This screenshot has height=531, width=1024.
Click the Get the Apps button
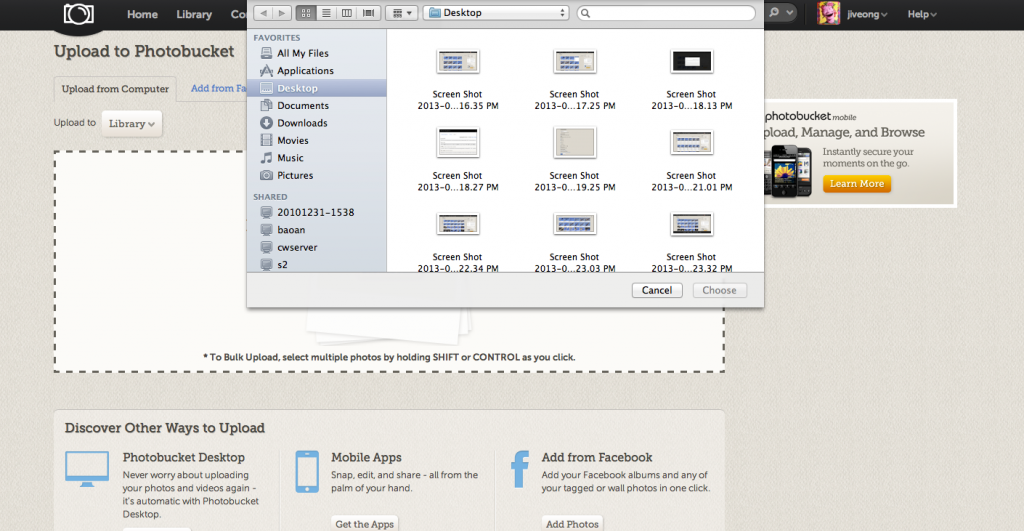click(x=364, y=524)
